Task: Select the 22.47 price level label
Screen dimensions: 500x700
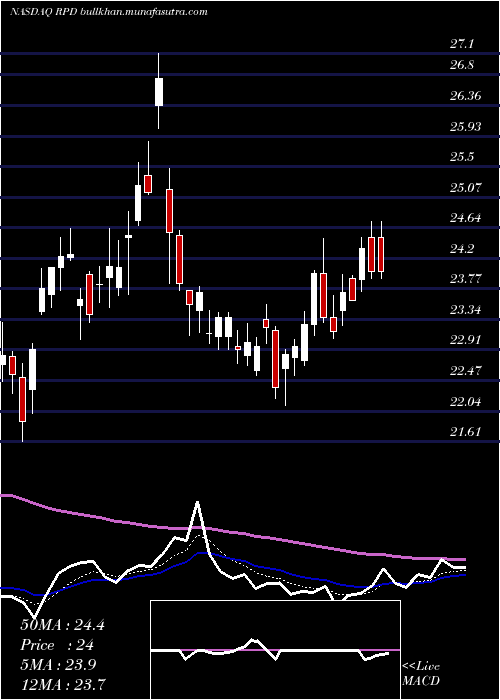Action: (x=465, y=371)
